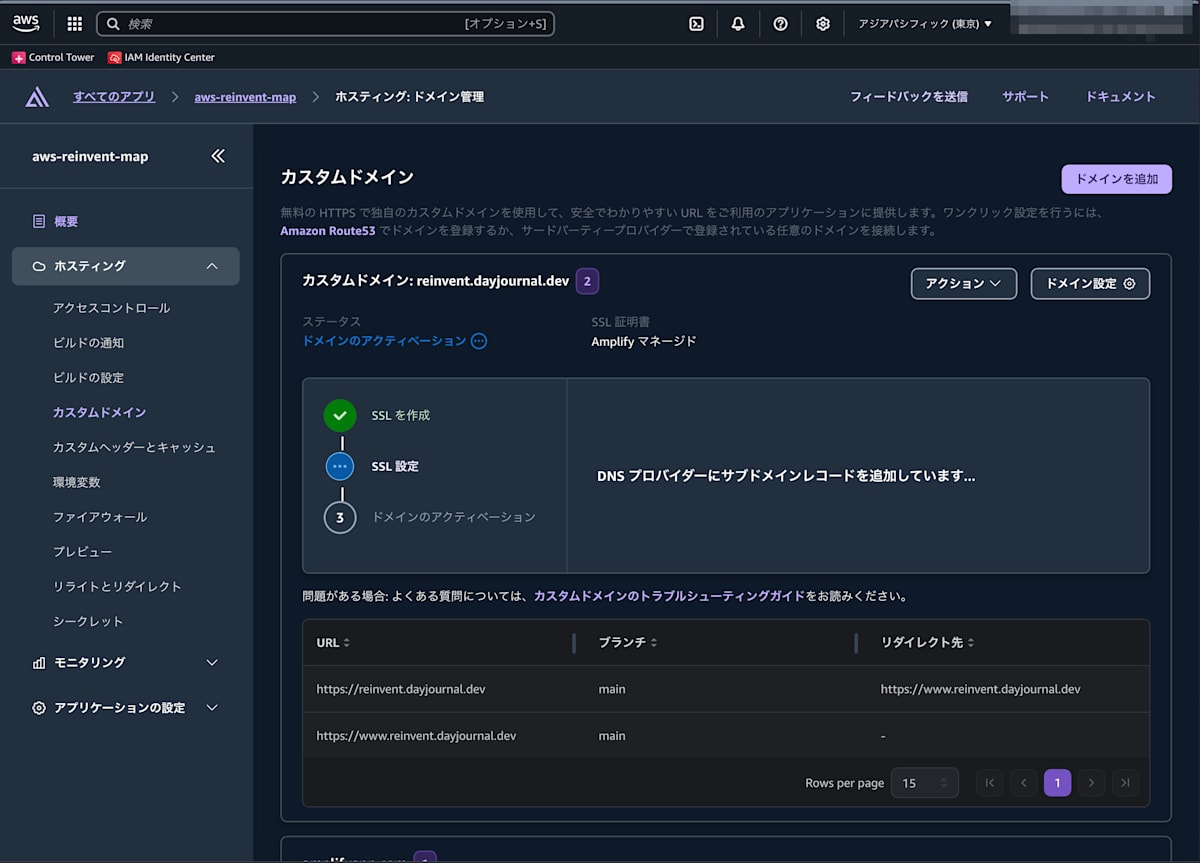Select page 1 in pagination
The width and height of the screenshot is (1200, 863).
click(1057, 783)
